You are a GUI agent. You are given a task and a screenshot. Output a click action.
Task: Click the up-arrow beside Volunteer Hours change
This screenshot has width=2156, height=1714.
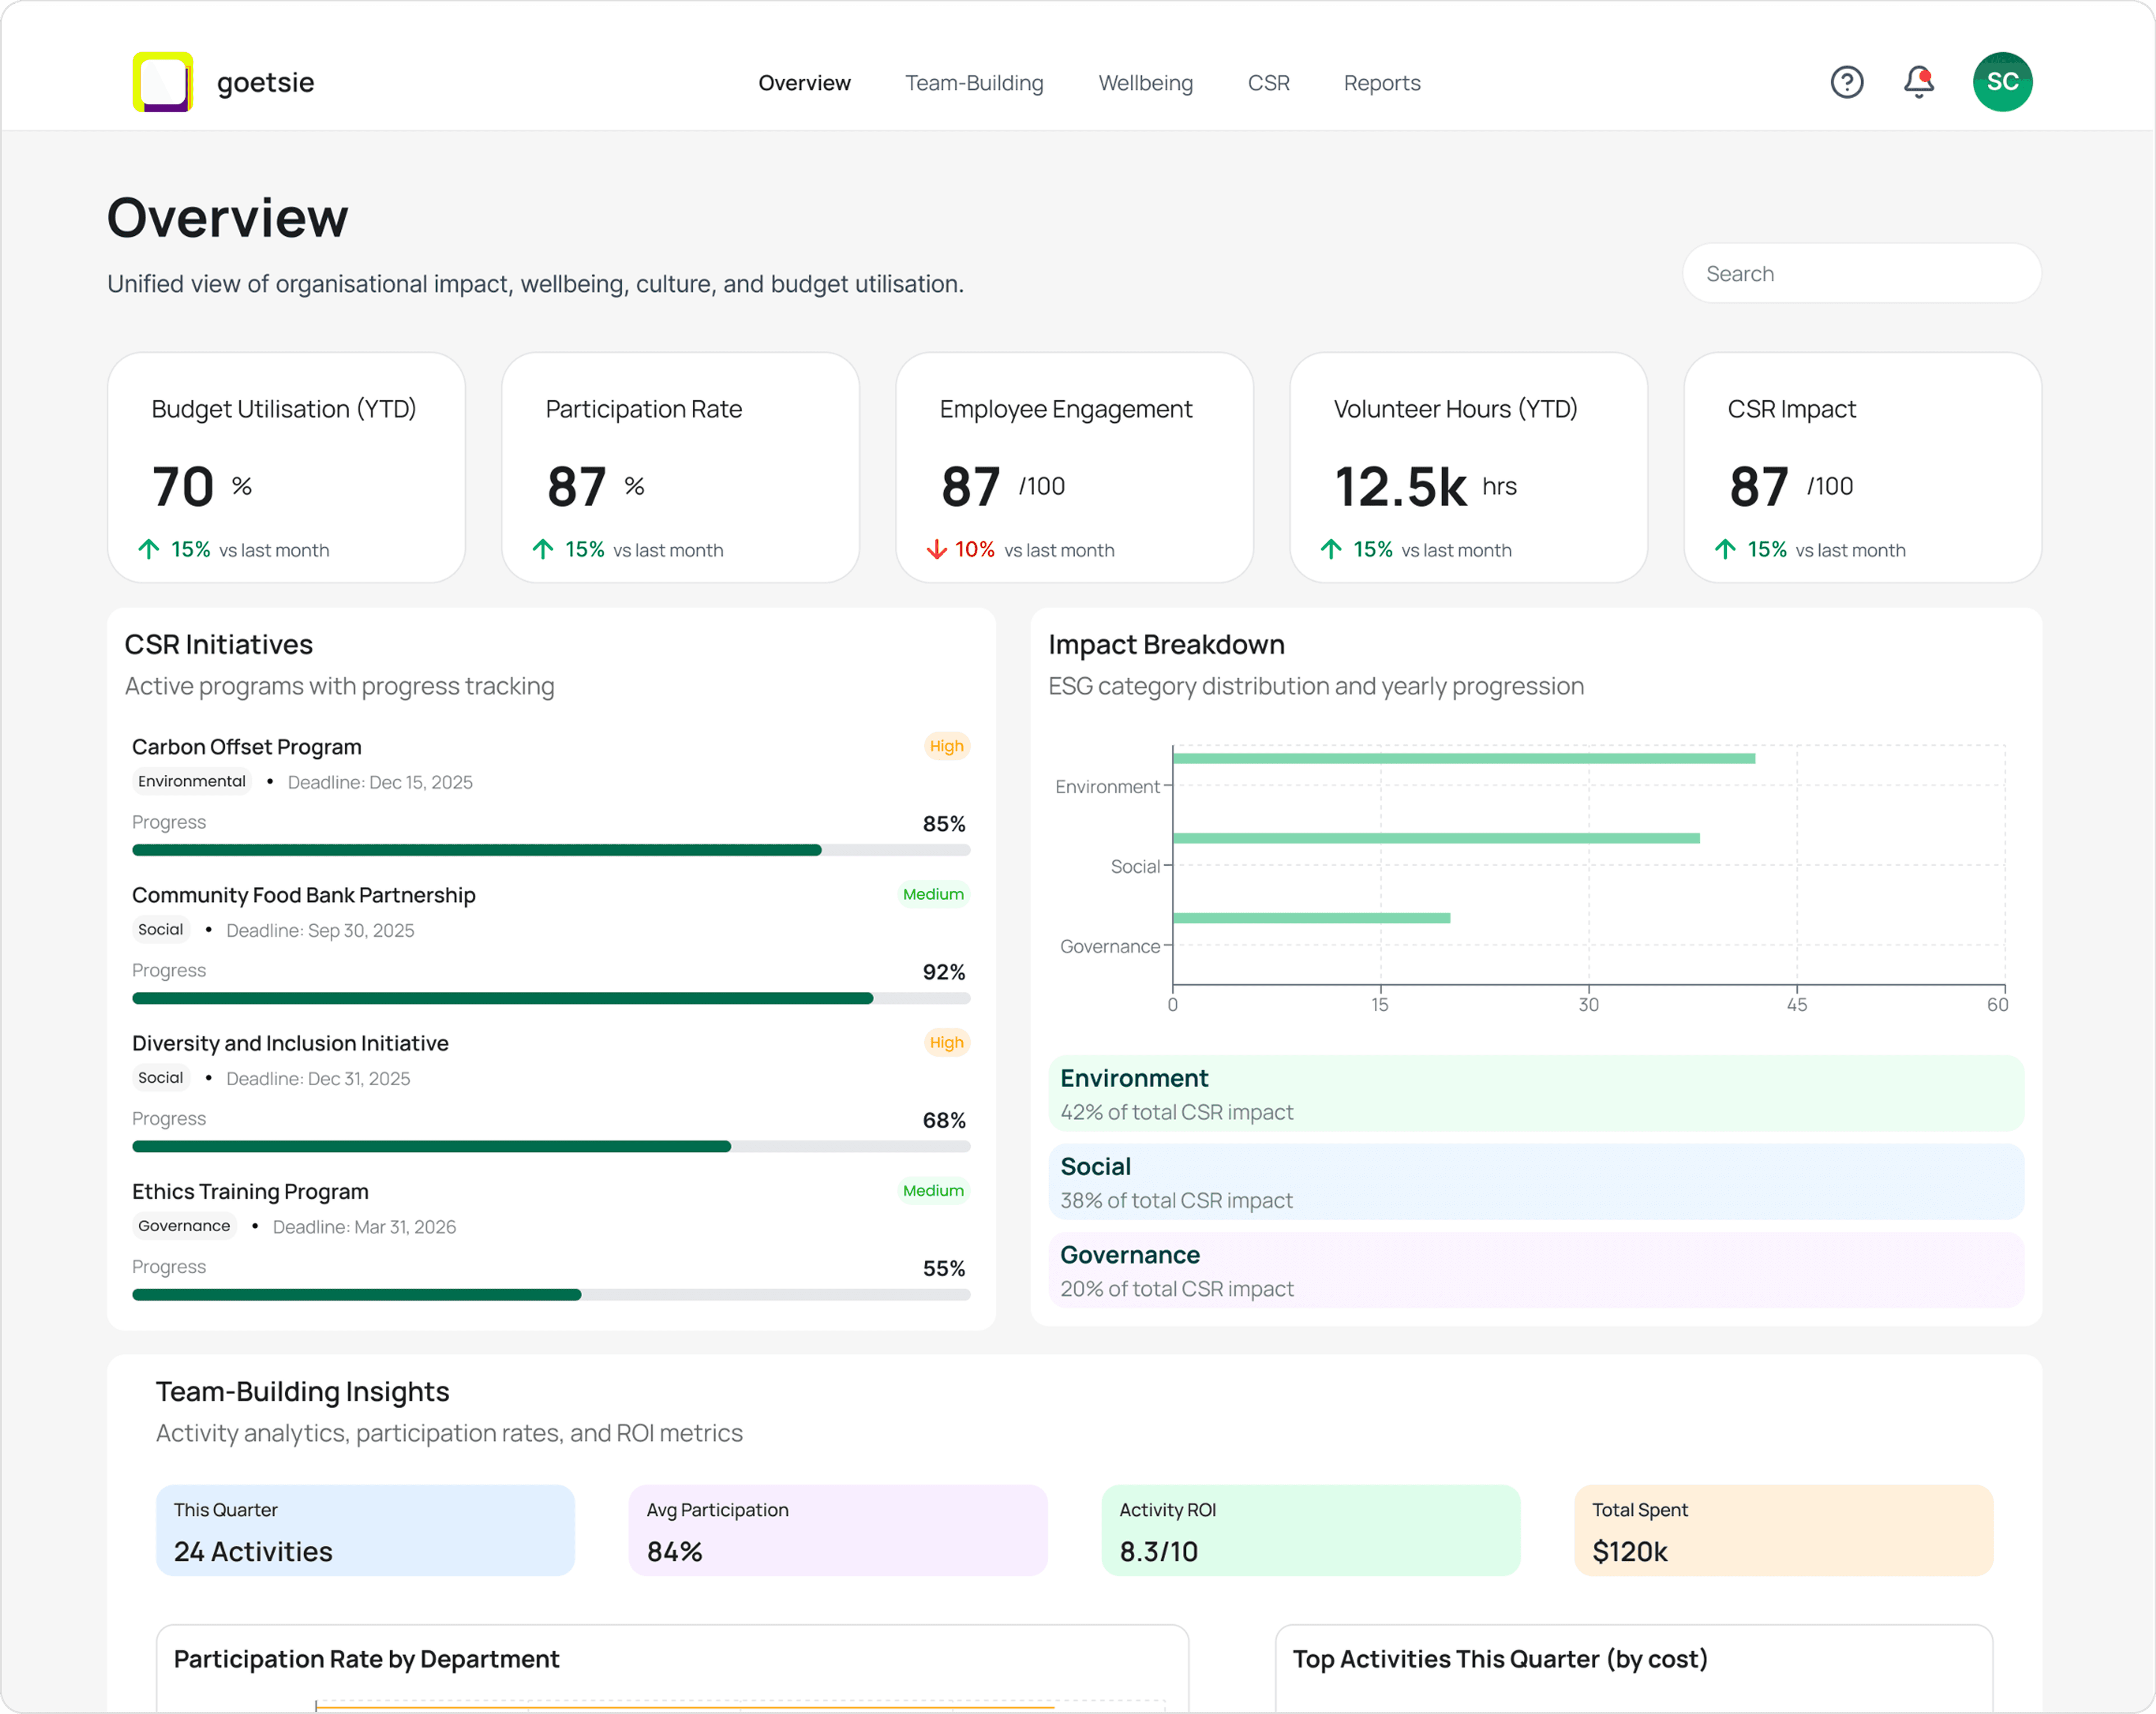click(1331, 549)
